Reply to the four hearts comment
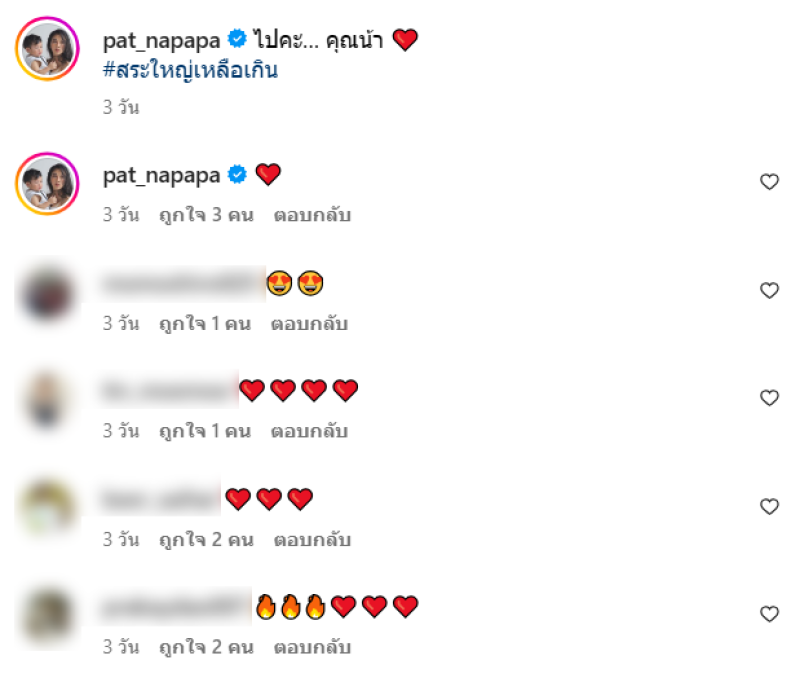 [x=309, y=431]
